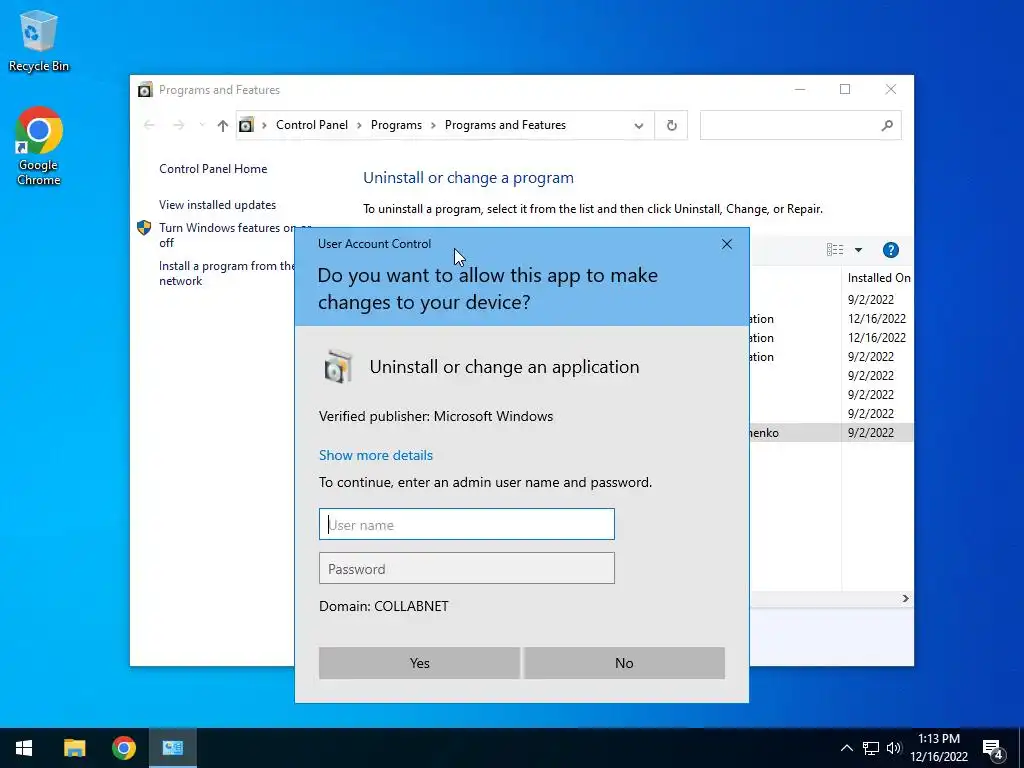The width and height of the screenshot is (1024, 768).
Task: Click the shield icon beside Turn Windows features
Action: (x=144, y=228)
